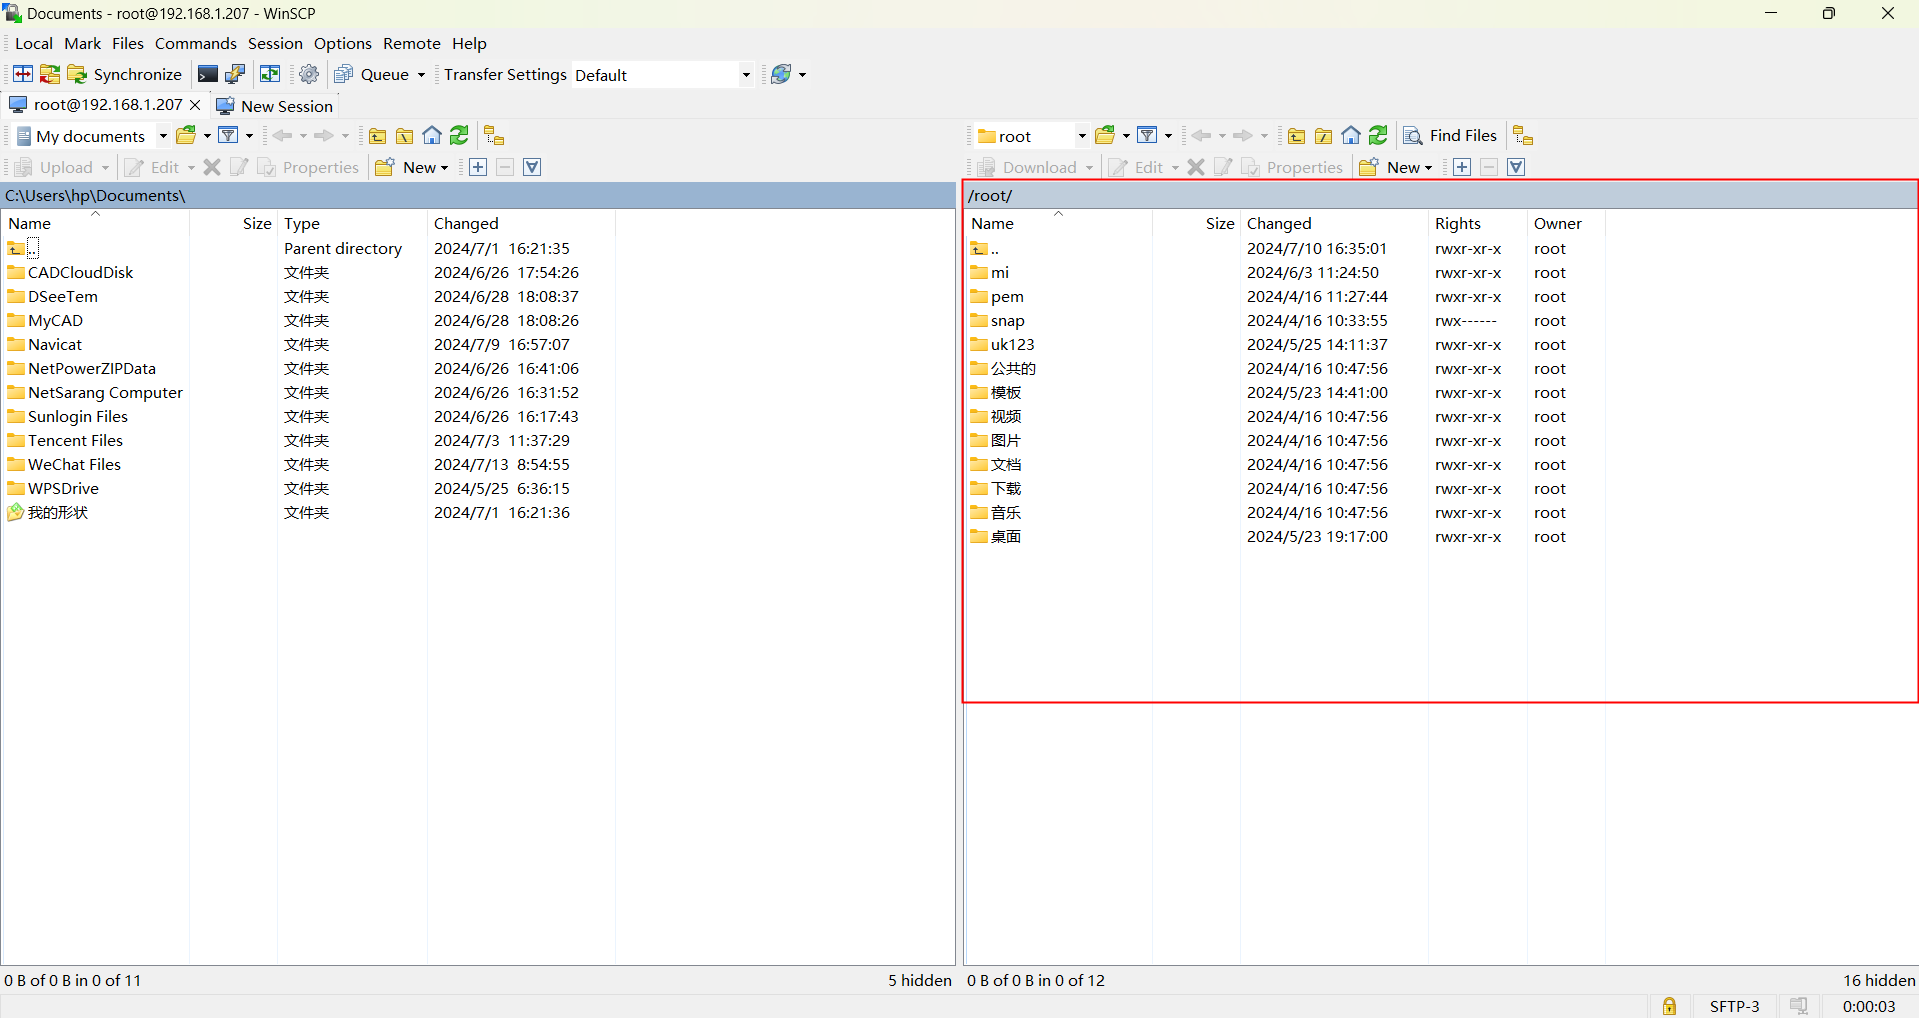
Task: Expand the Queue dropdown arrow
Action: (x=421, y=75)
